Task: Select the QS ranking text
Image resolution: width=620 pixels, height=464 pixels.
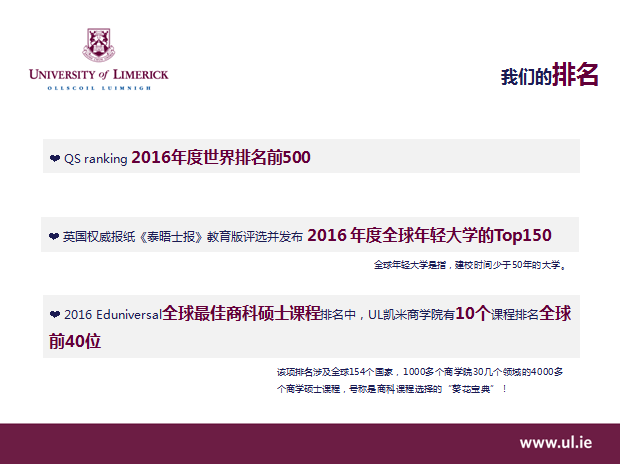Action: pos(96,158)
